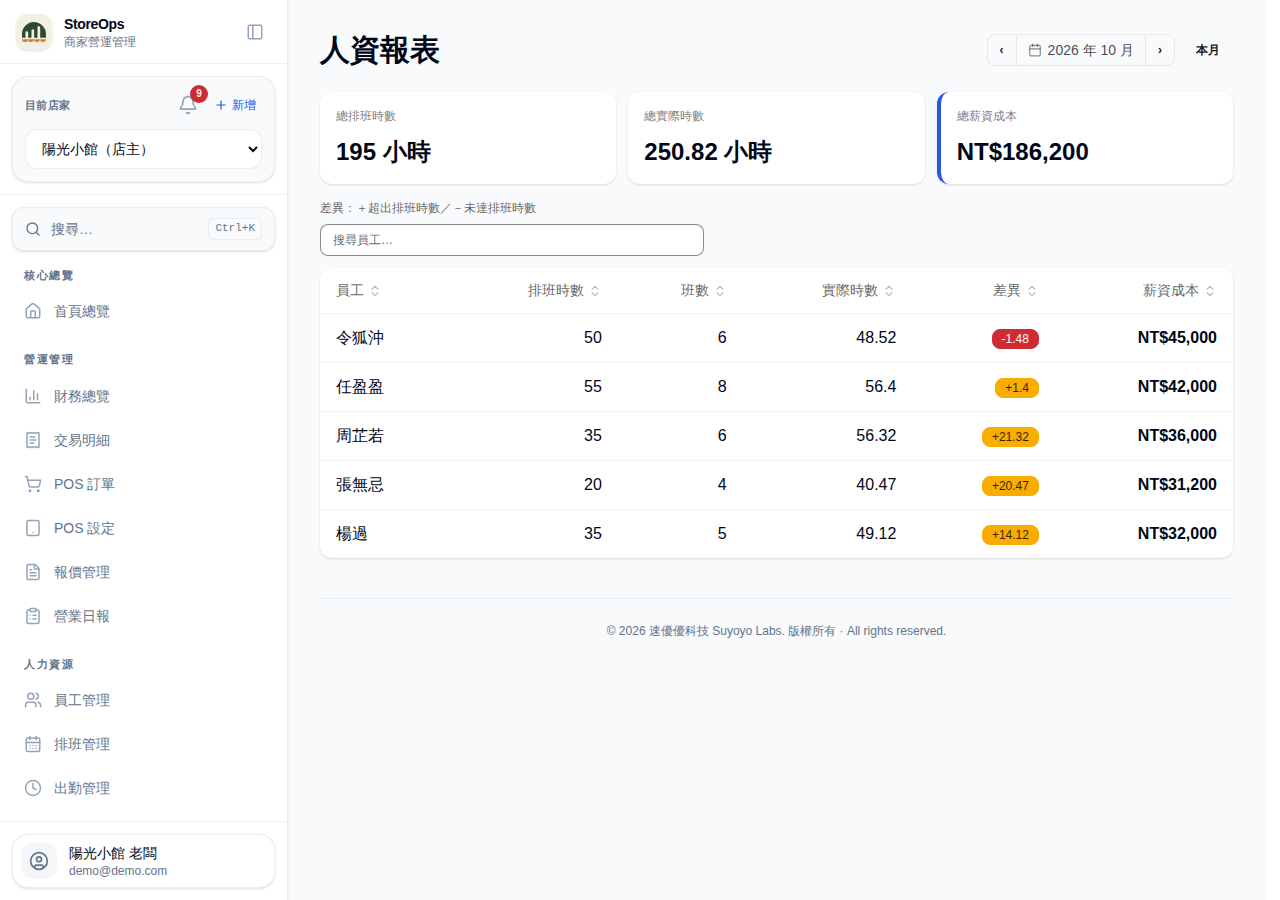The image size is (1280, 900).
Task: Open the 陽光小館（店主）store dropdown
Action: tap(143, 149)
